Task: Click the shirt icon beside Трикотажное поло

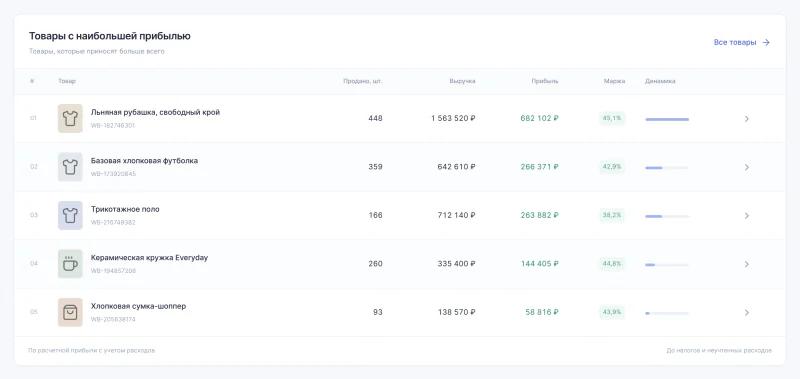Action: pos(70,215)
